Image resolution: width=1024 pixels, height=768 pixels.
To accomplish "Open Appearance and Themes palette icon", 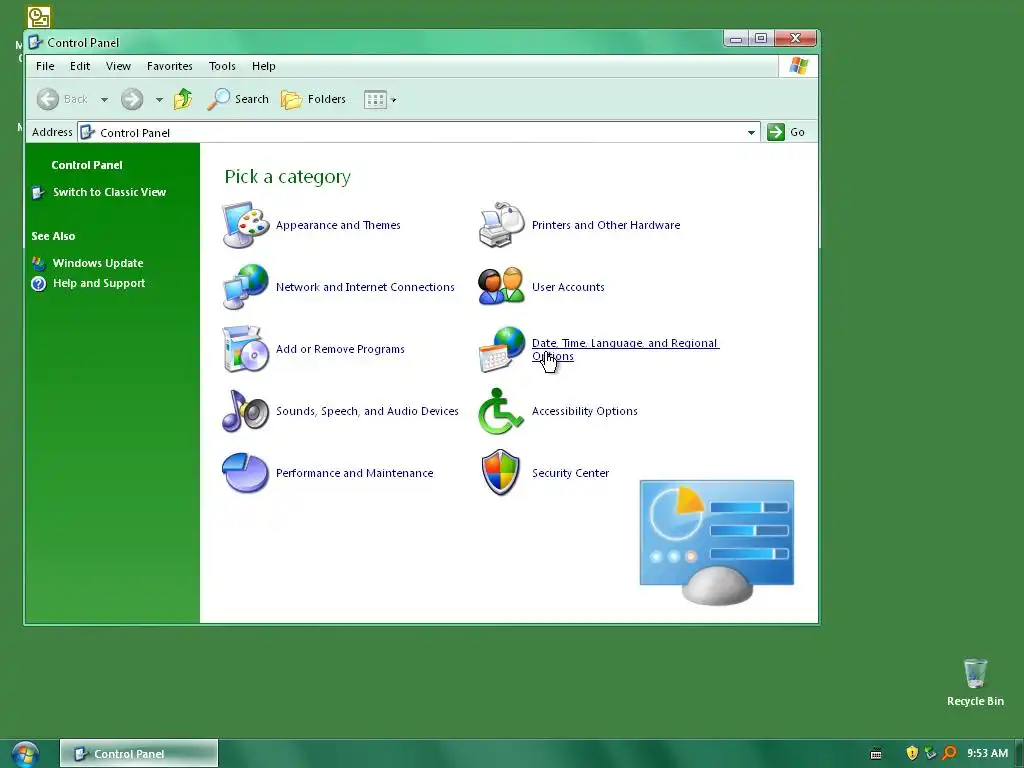I will point(246,225).
